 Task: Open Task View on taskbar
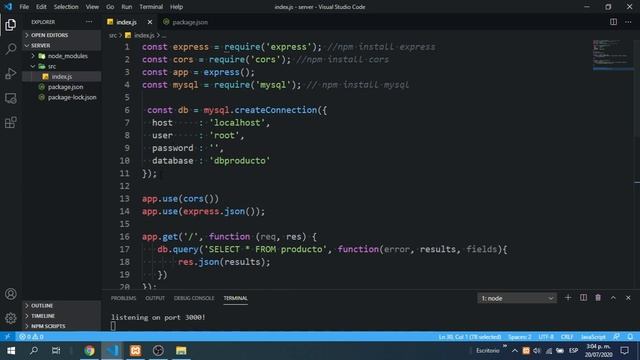[x=56, y=351]
